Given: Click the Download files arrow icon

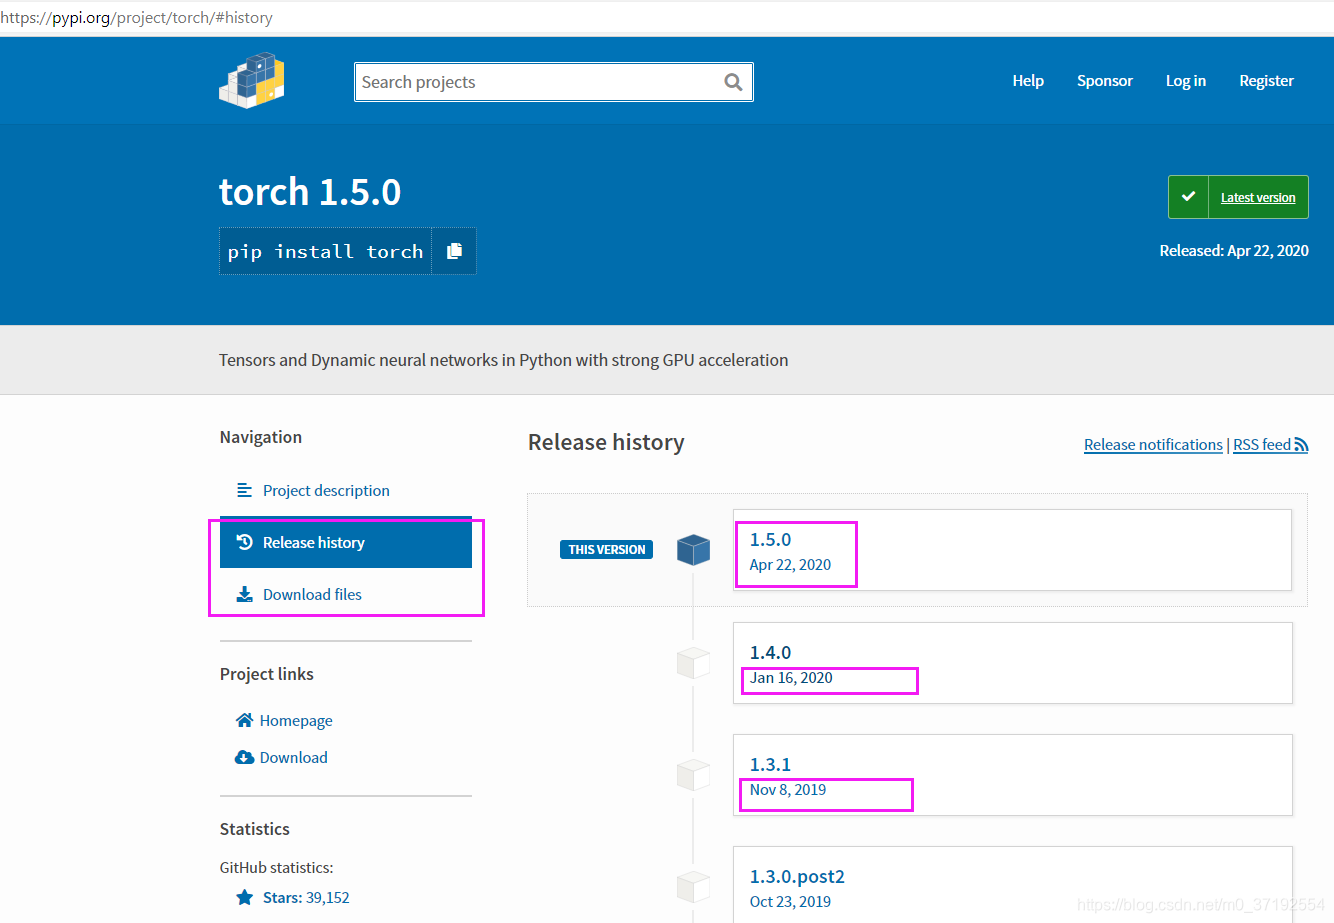Looking at the screenshot, I should click(x=243, y=594).
